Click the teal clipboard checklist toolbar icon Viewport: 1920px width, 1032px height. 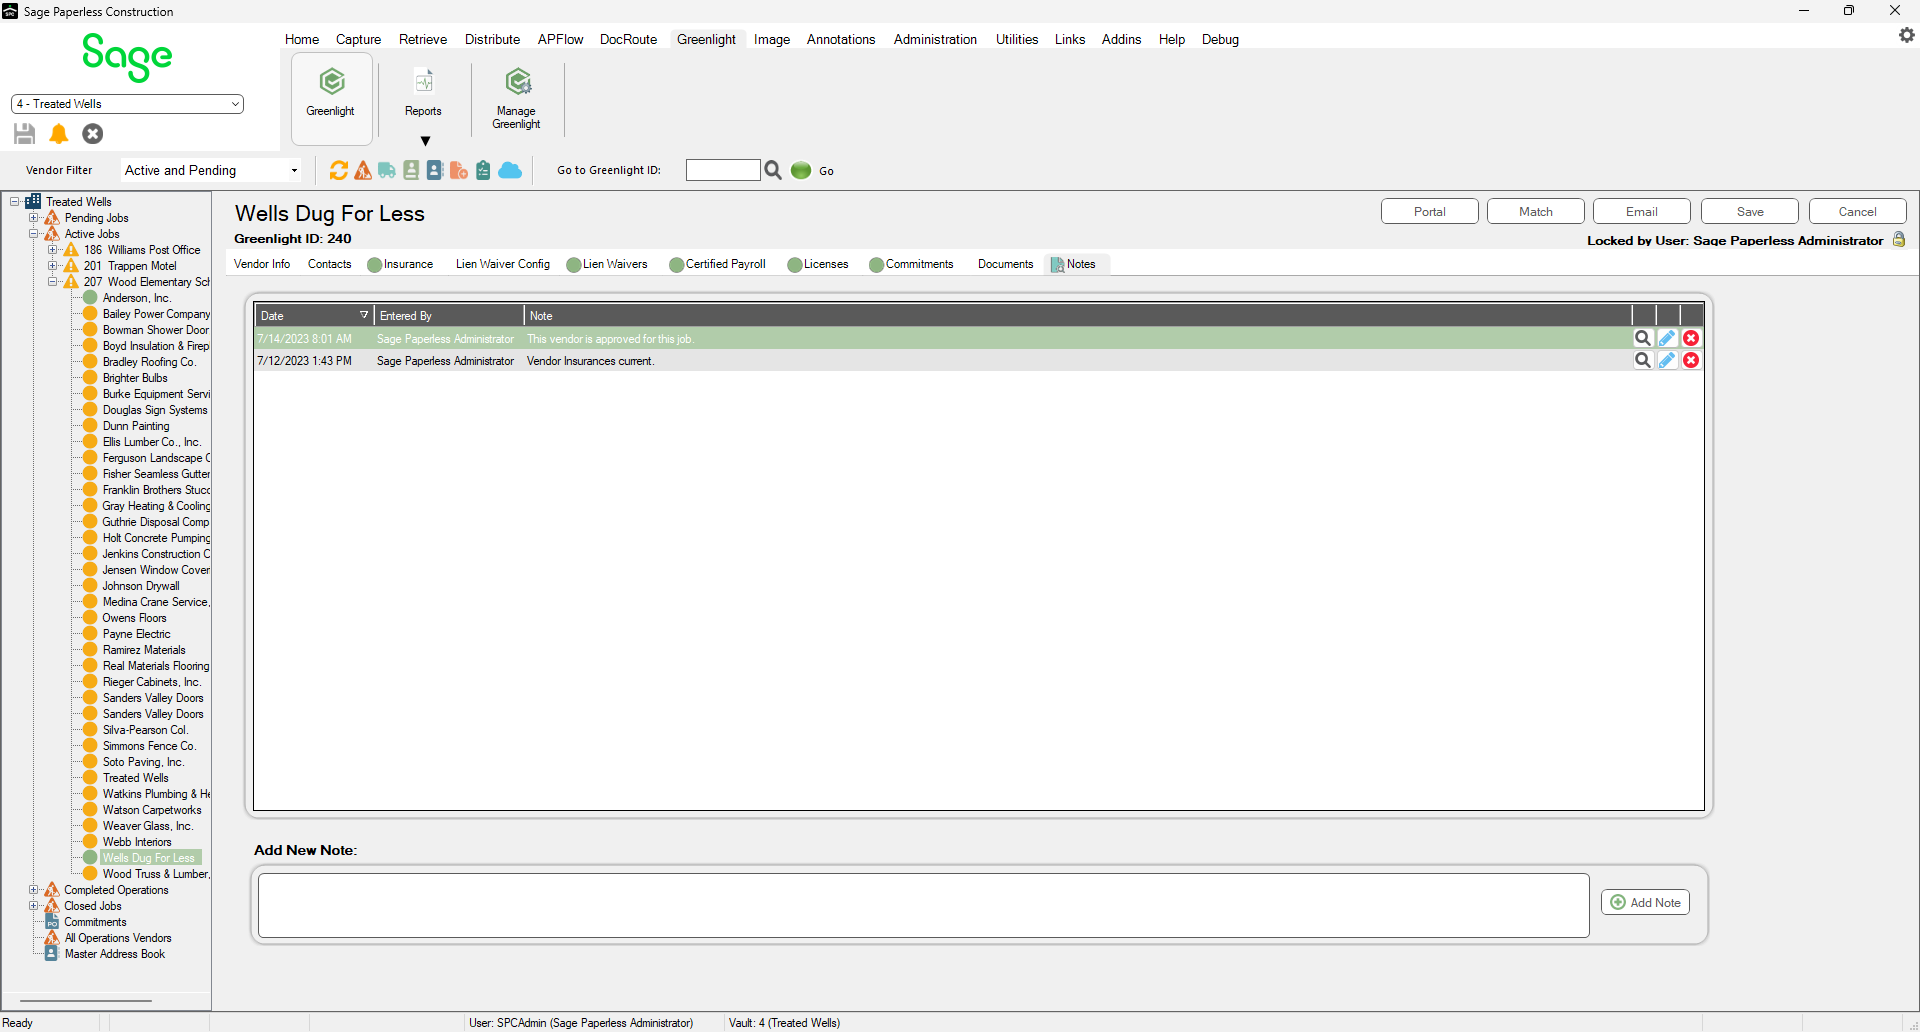click(x=483, y=170)
